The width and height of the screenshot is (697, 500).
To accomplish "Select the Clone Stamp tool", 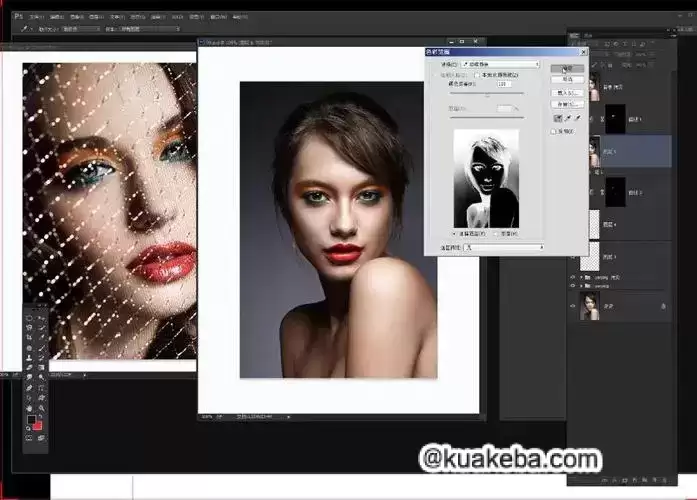I will click(x=29, y=357).
